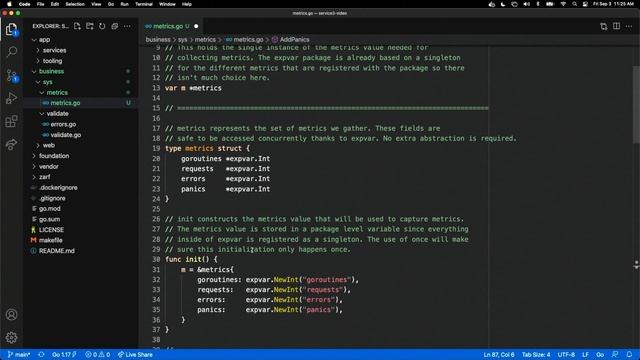Viewport: 640px width, 360px height.
Task: Click the Ln 87, Col 6 position indicator
Action: pos(499,354)
